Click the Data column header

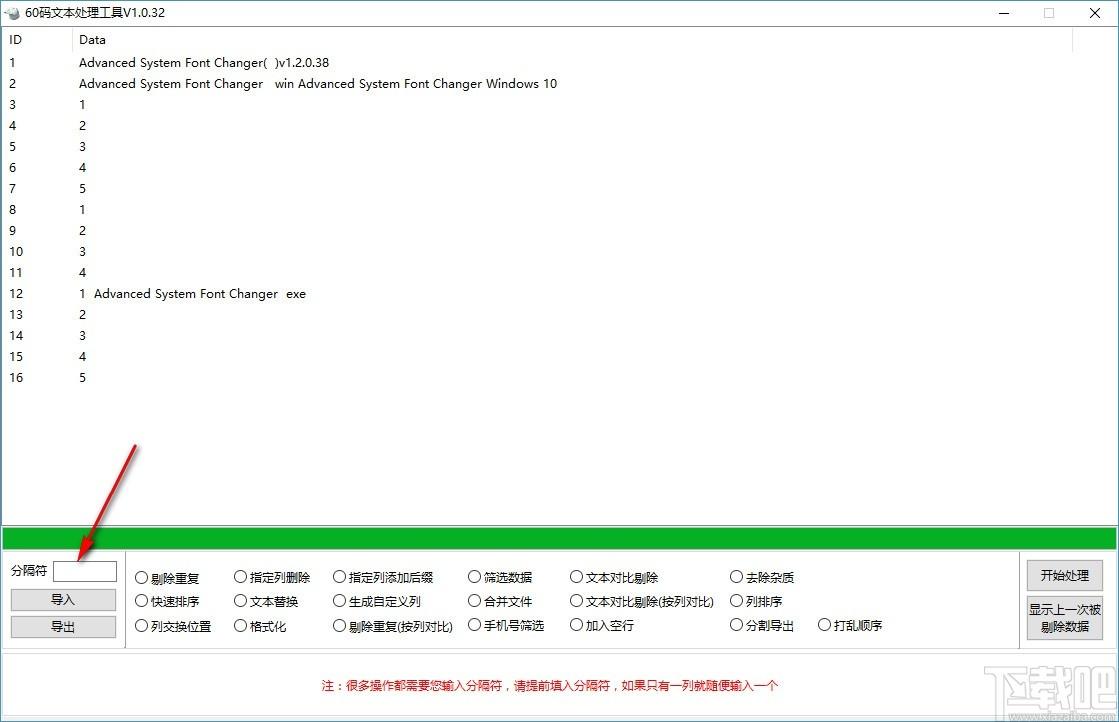click(x=92, y=40)
